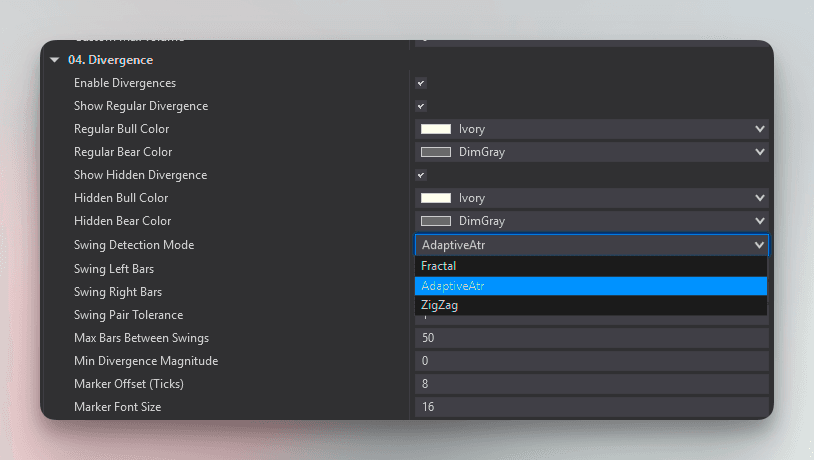This screenshot has width=814, height=460.
Task: Open Hidden Bull Color dropdown
Action: [759, 198]
